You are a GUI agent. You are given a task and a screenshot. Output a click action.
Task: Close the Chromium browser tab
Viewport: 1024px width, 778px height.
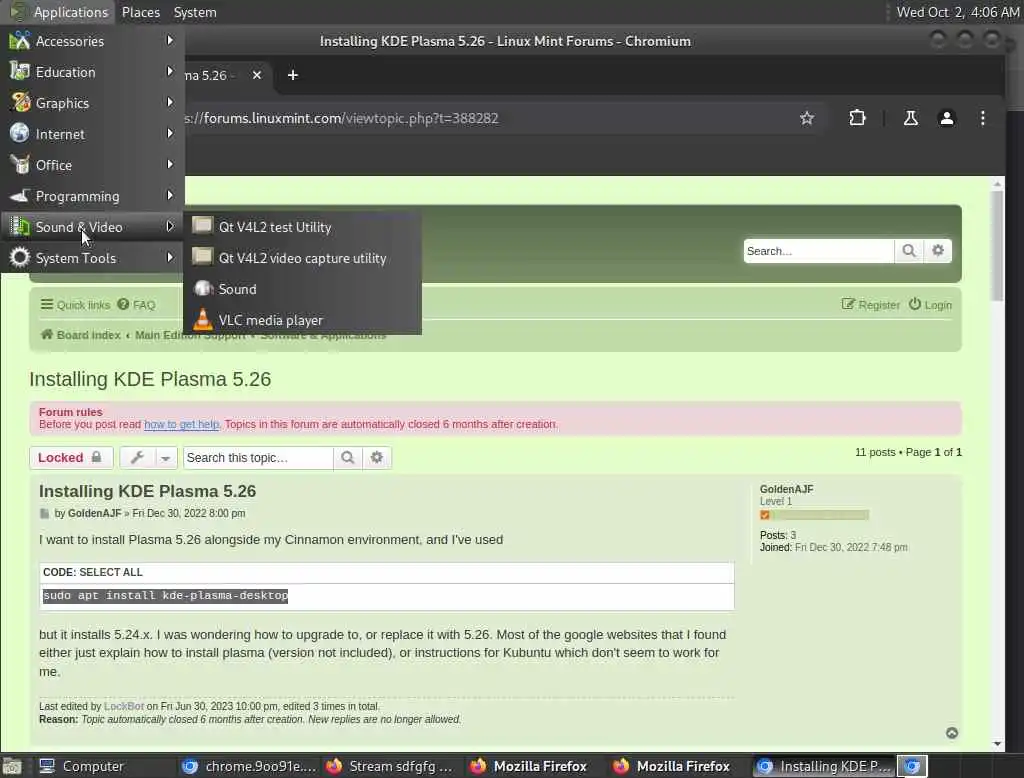[257, 75]
